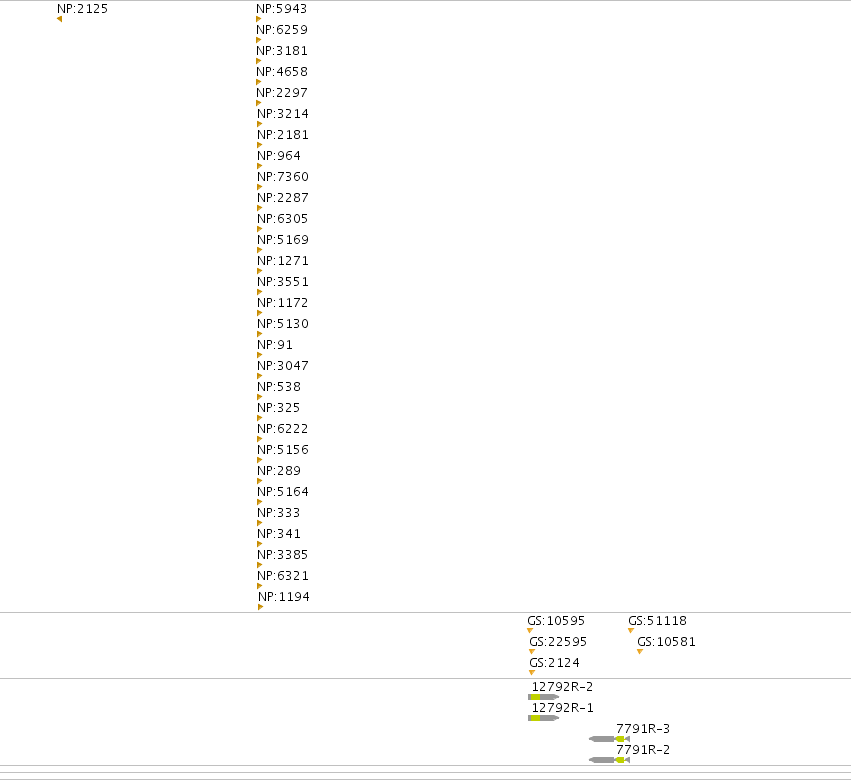Screen dimensions: 851x780
Task: Click the NP:325 feature label
Action: coord(279,408)
